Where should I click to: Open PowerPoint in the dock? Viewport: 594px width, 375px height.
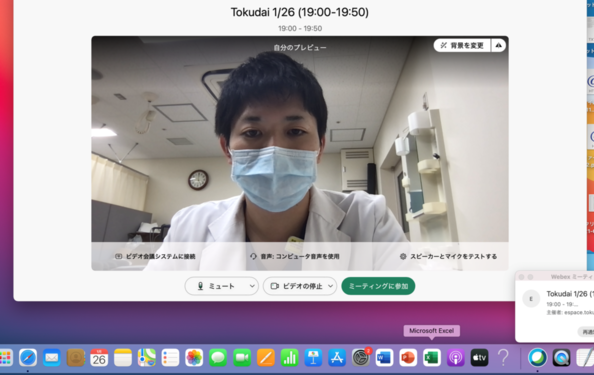[408, 358]
